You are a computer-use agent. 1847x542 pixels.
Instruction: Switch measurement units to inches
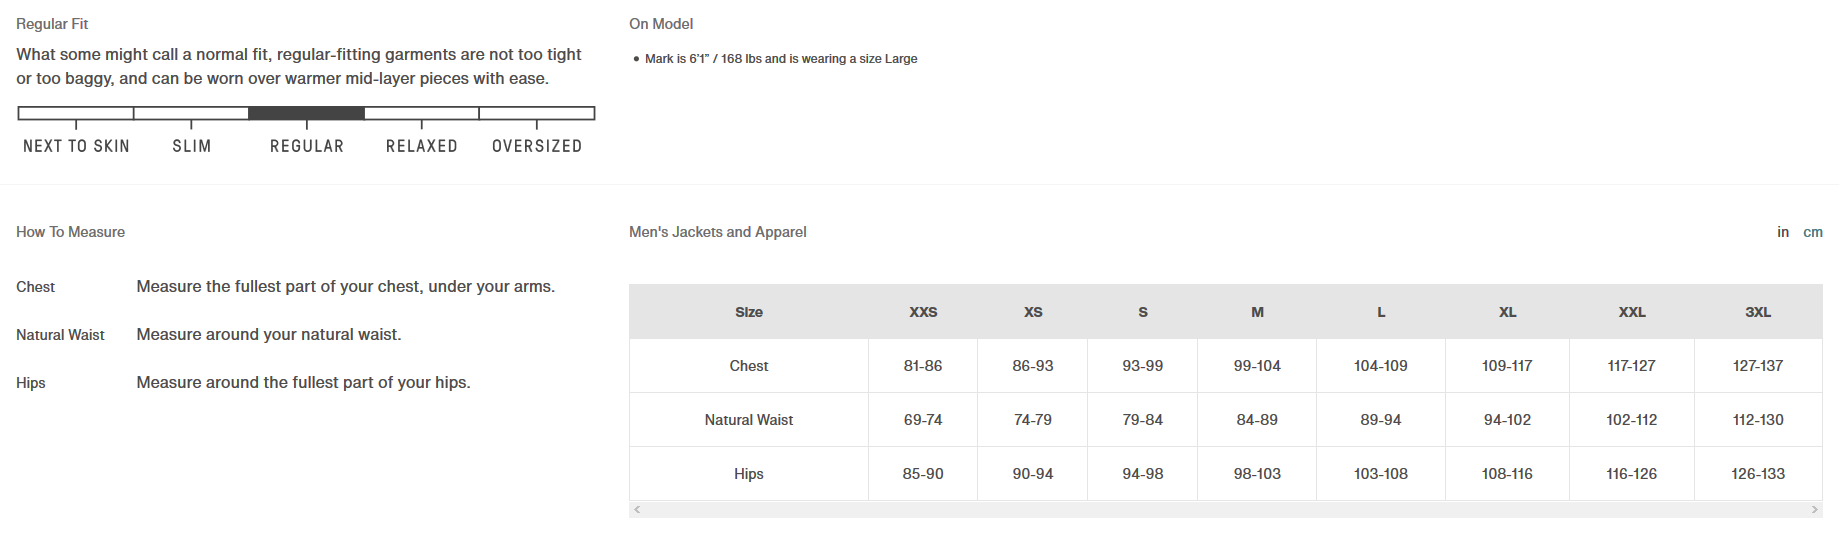pyautogui.click(x=1783, y=232)
